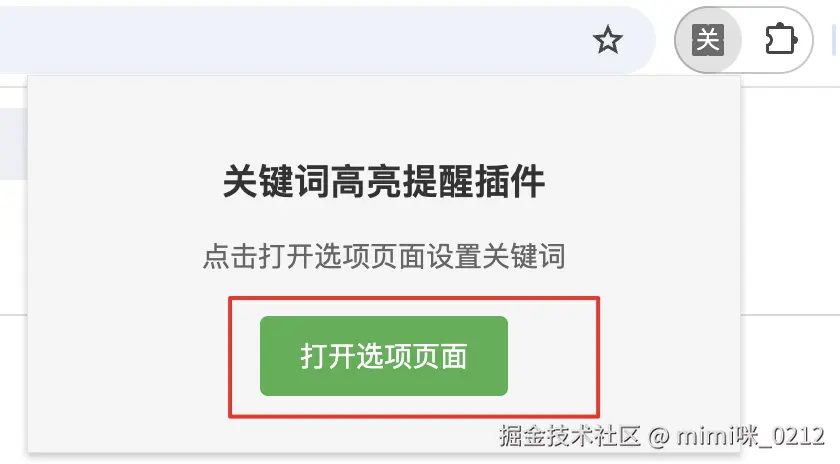
Task: Click empty space above the popup title
Action: [384, 121]
